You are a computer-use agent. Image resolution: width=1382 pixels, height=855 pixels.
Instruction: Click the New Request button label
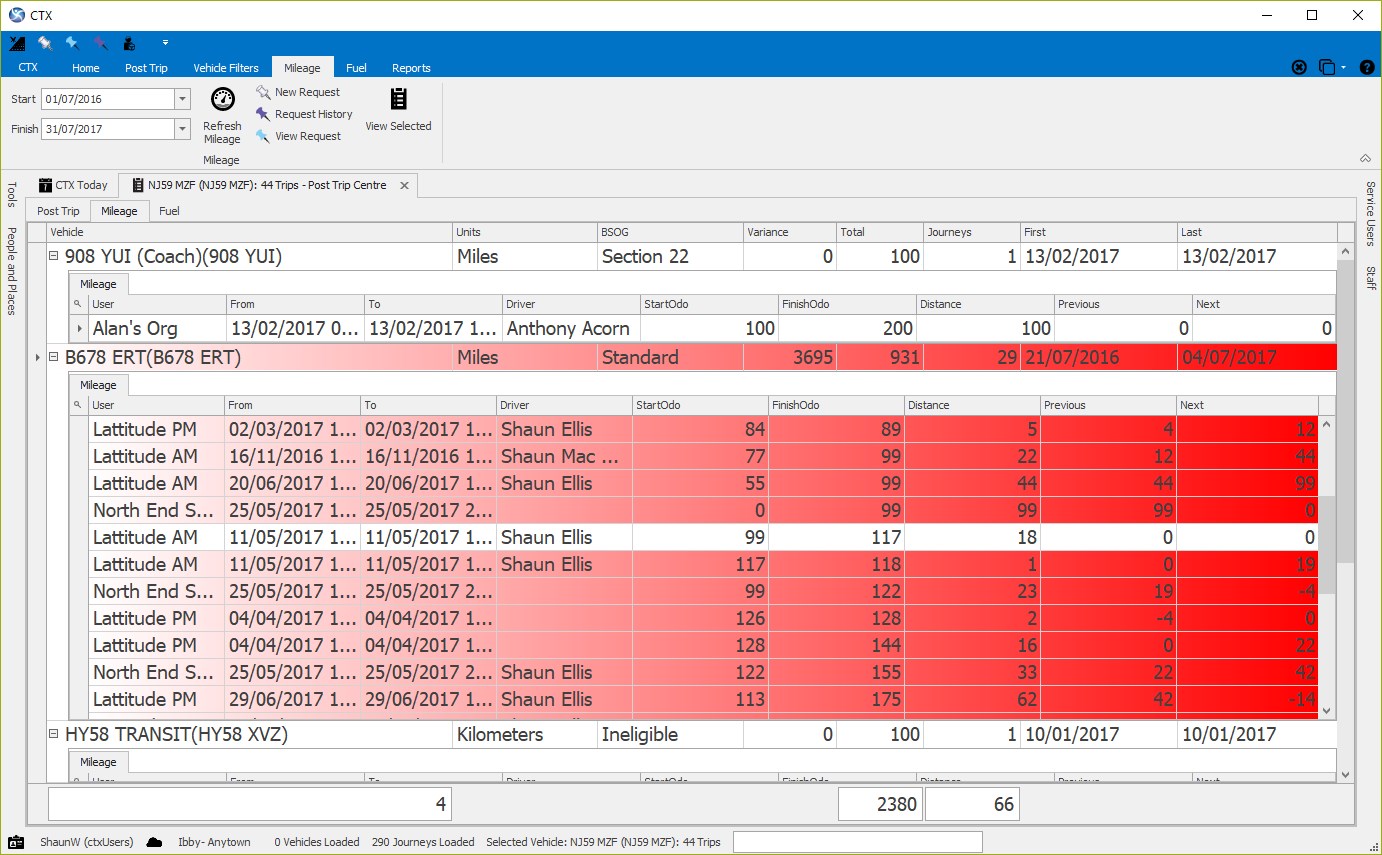coord(308,92)
